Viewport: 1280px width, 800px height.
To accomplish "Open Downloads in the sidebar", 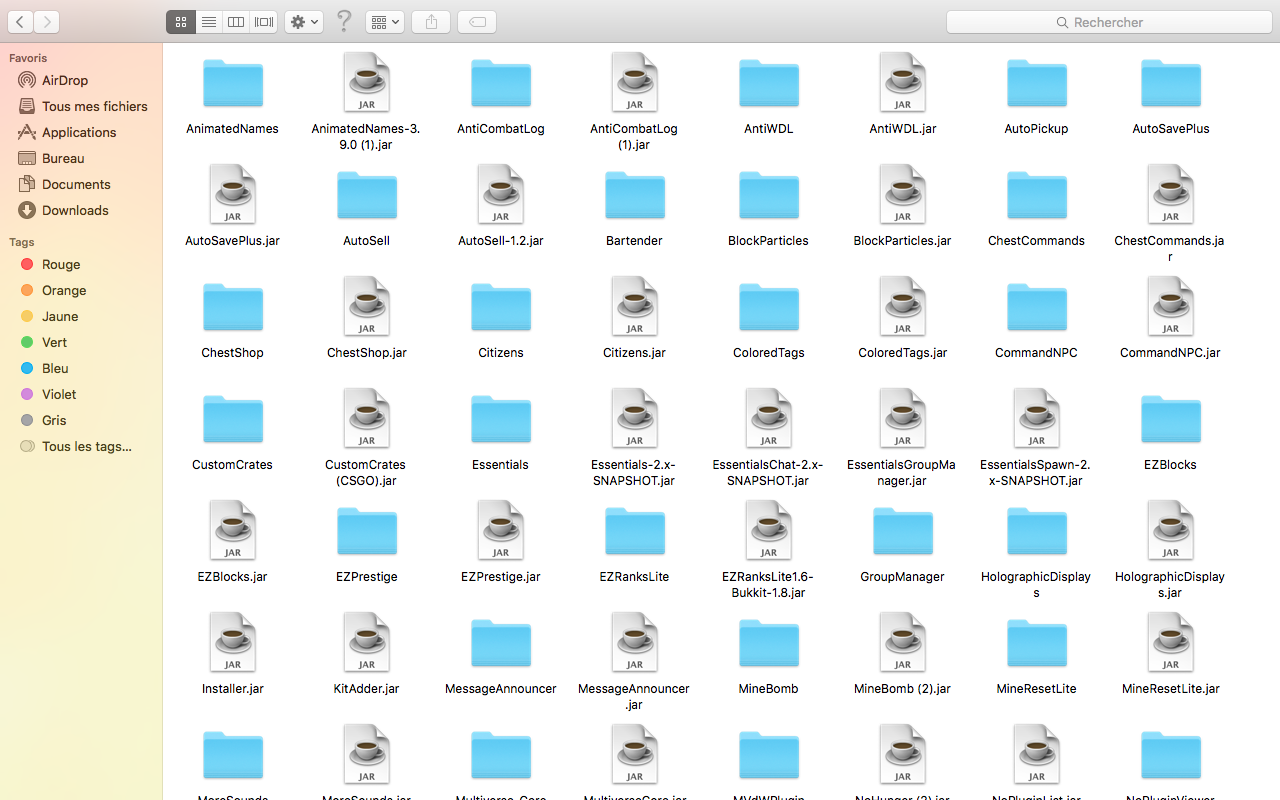I will coord(81,210).
